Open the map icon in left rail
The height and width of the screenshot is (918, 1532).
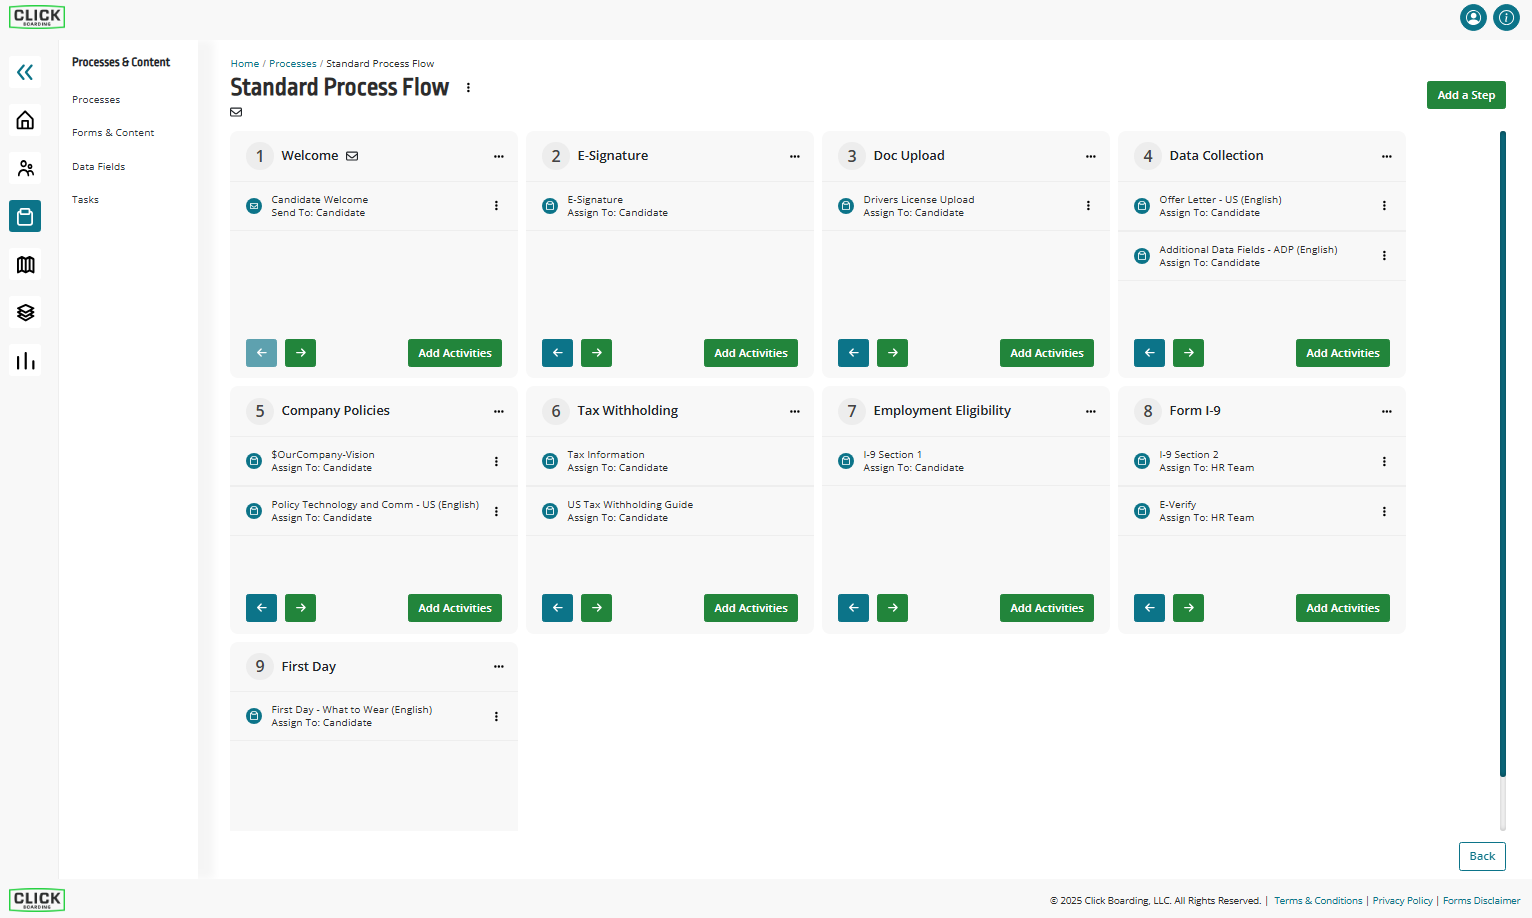25,264
